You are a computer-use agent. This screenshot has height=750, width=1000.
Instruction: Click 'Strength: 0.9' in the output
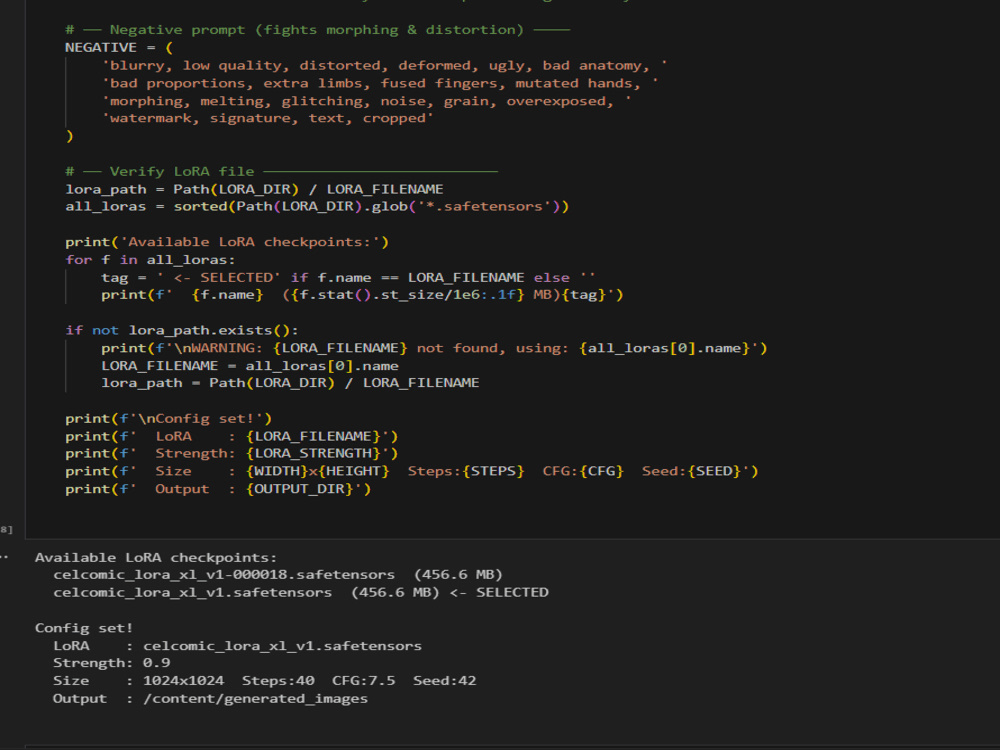[x=112, y=663]
